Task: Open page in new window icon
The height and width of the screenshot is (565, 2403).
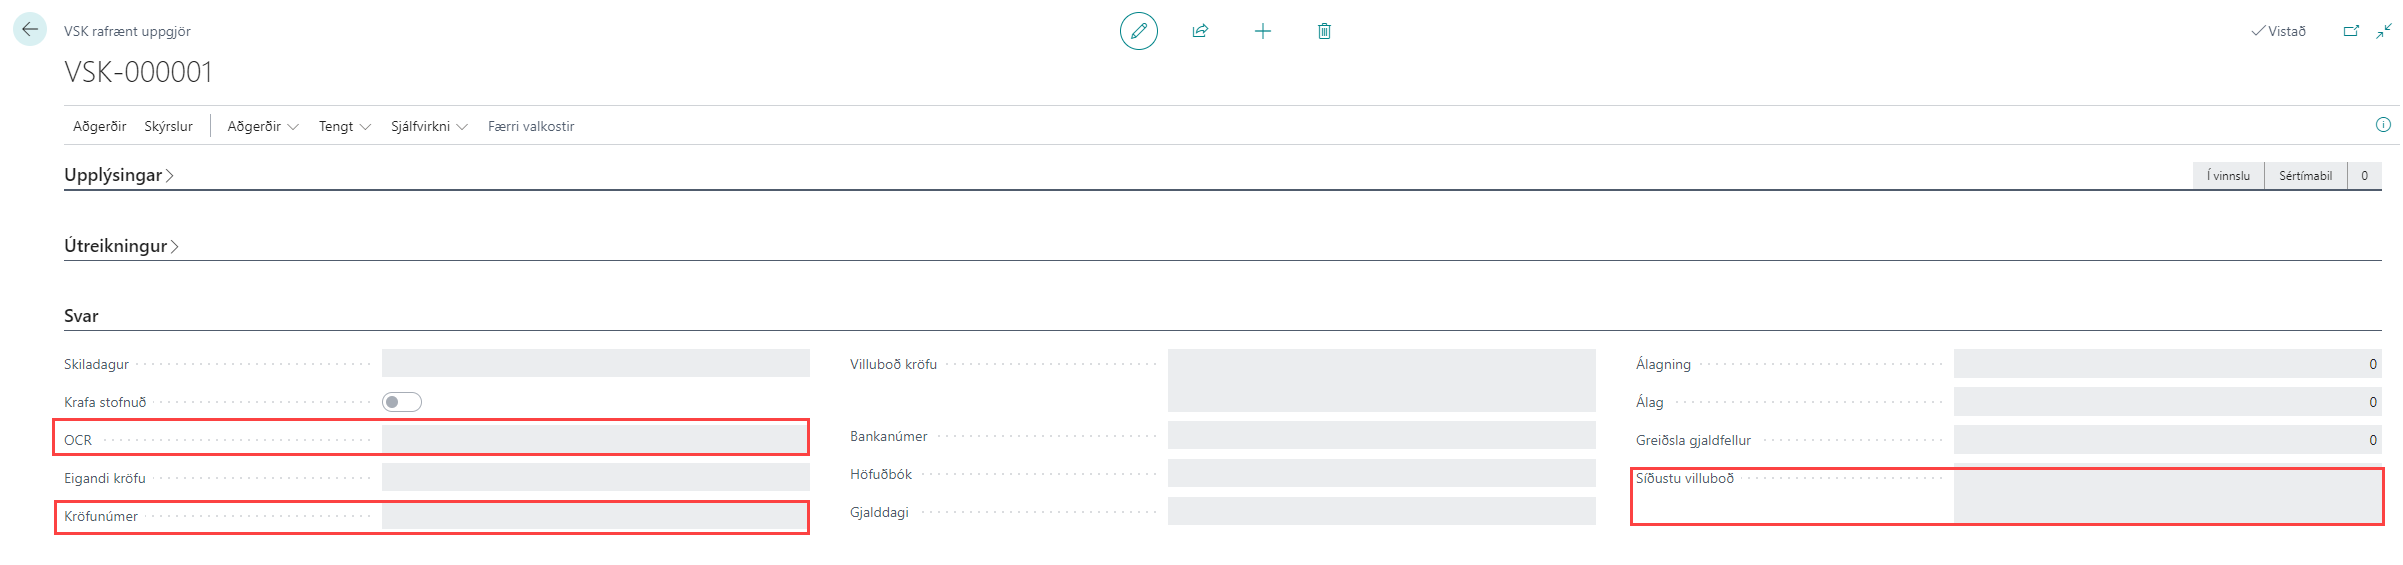Action: (x=2351, y=31)
